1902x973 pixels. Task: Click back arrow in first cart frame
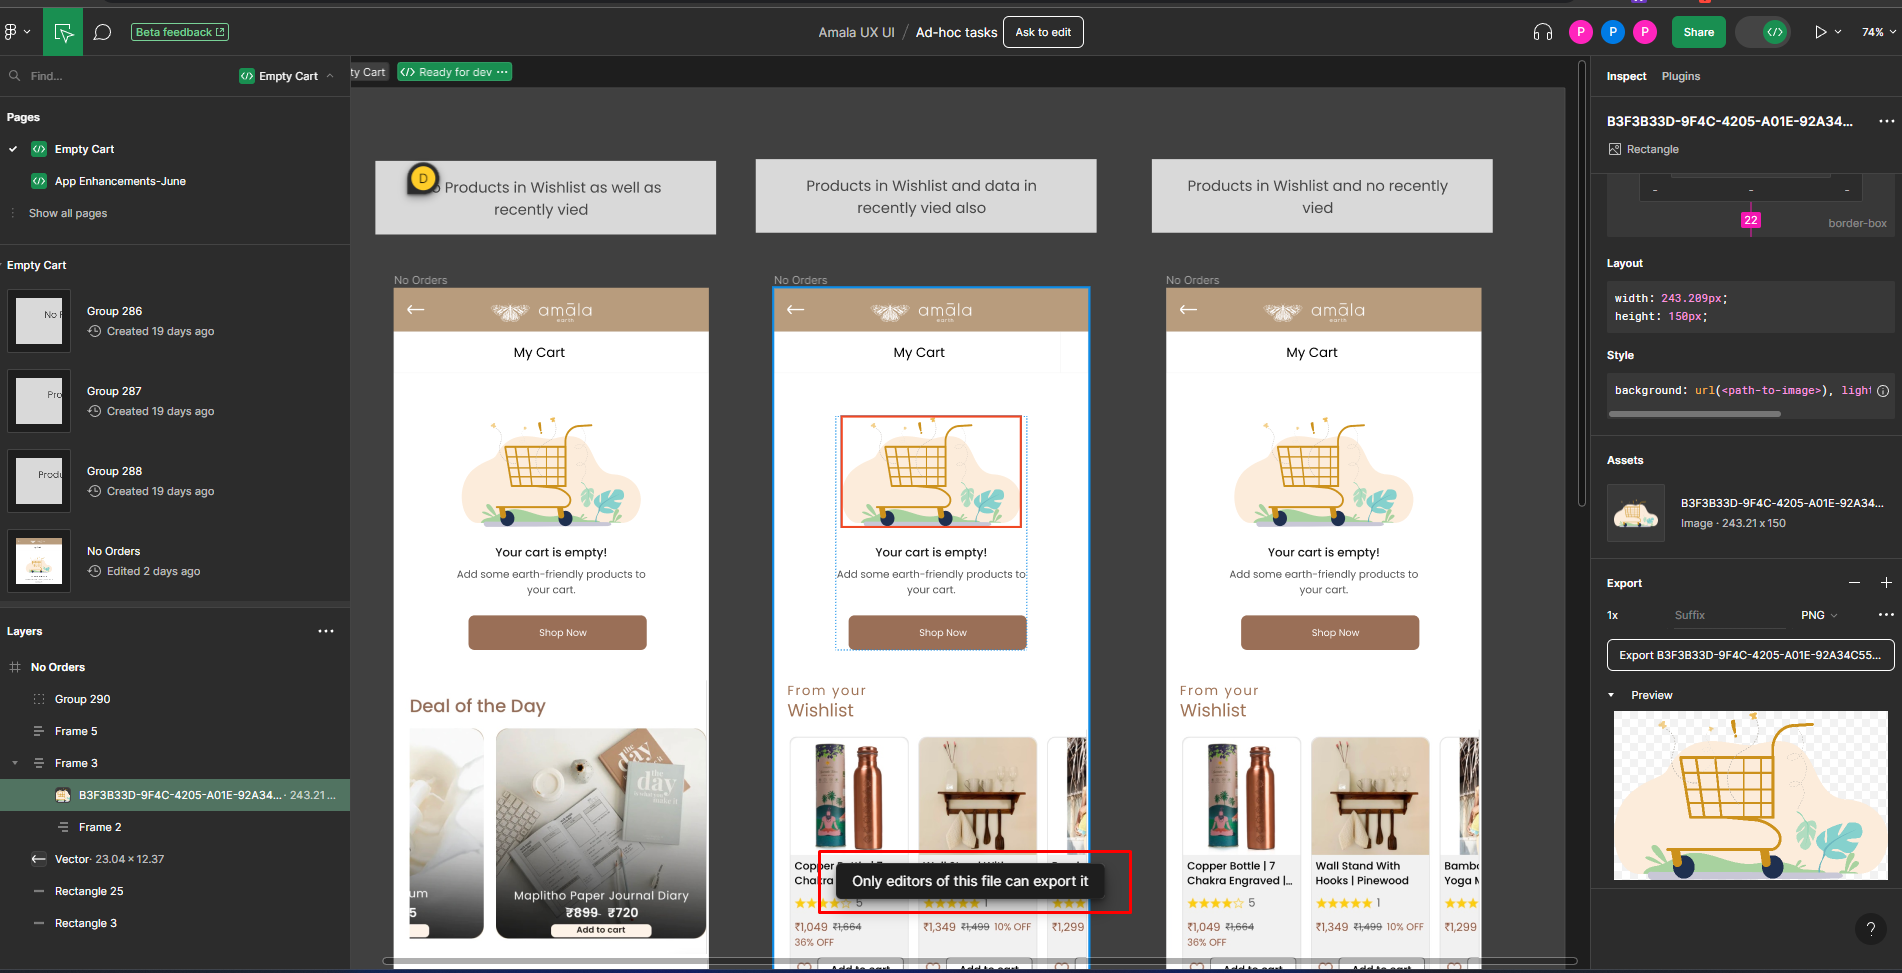coord(416,310)
